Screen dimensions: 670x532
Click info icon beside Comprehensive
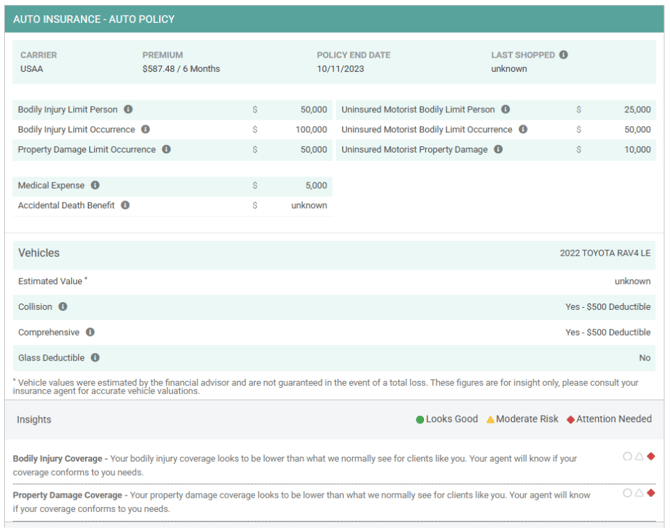[x=90, y=332]
